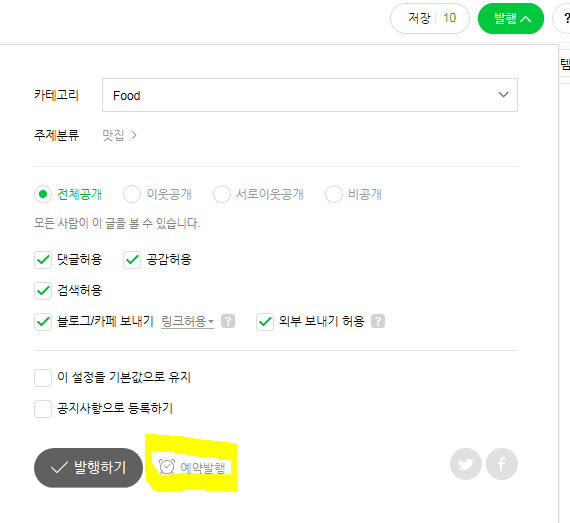Select the 전체공개 radio option
570x523 pixels.
[x=43, y=194]
